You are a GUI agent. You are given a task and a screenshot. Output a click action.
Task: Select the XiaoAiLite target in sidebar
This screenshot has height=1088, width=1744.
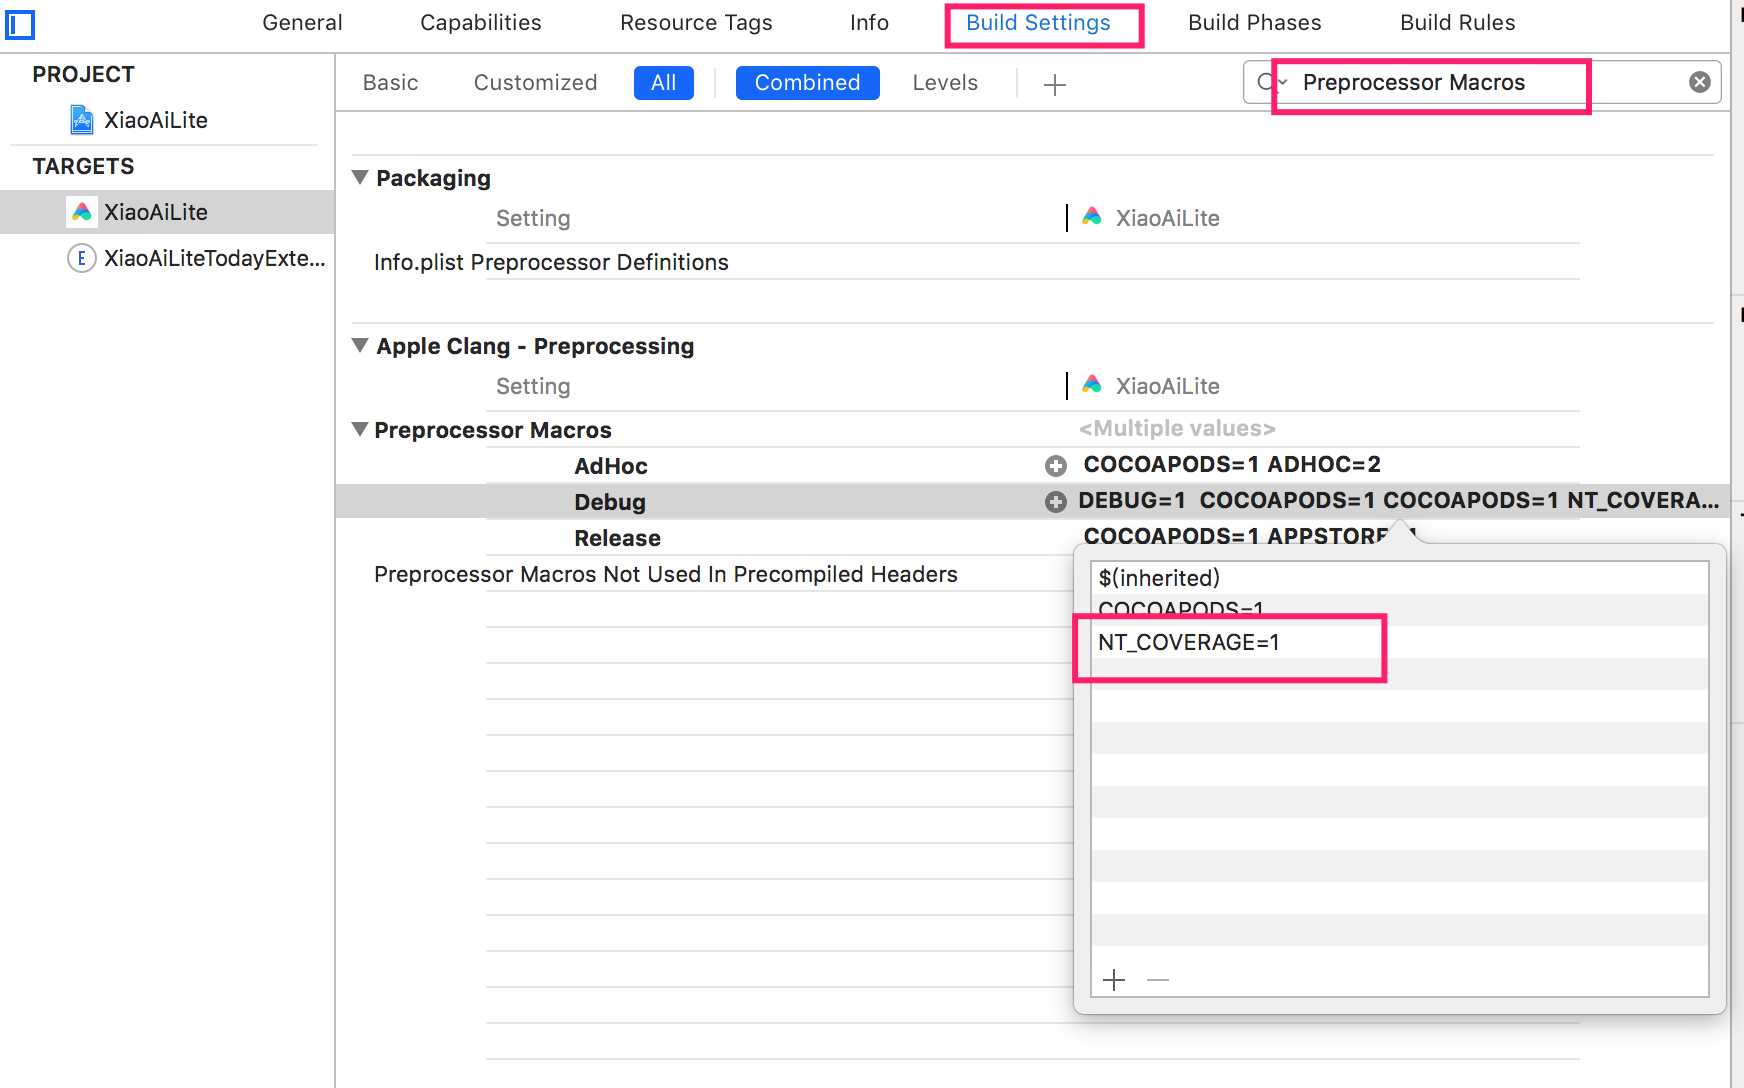[x=167, y=212]
